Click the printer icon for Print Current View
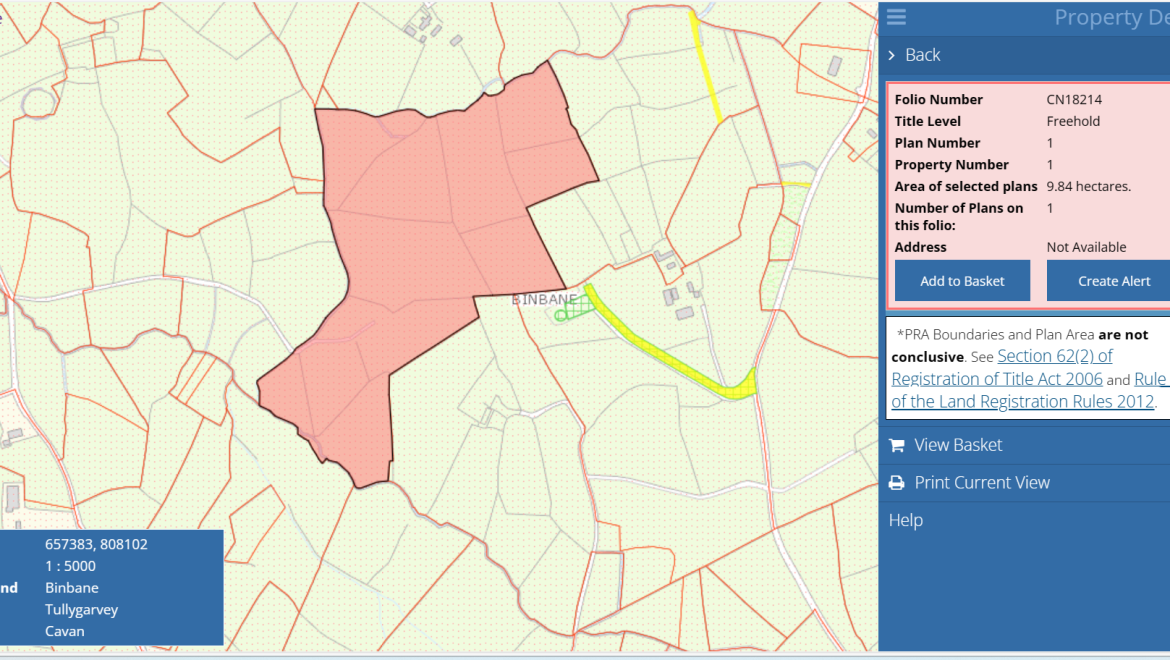 897,483
